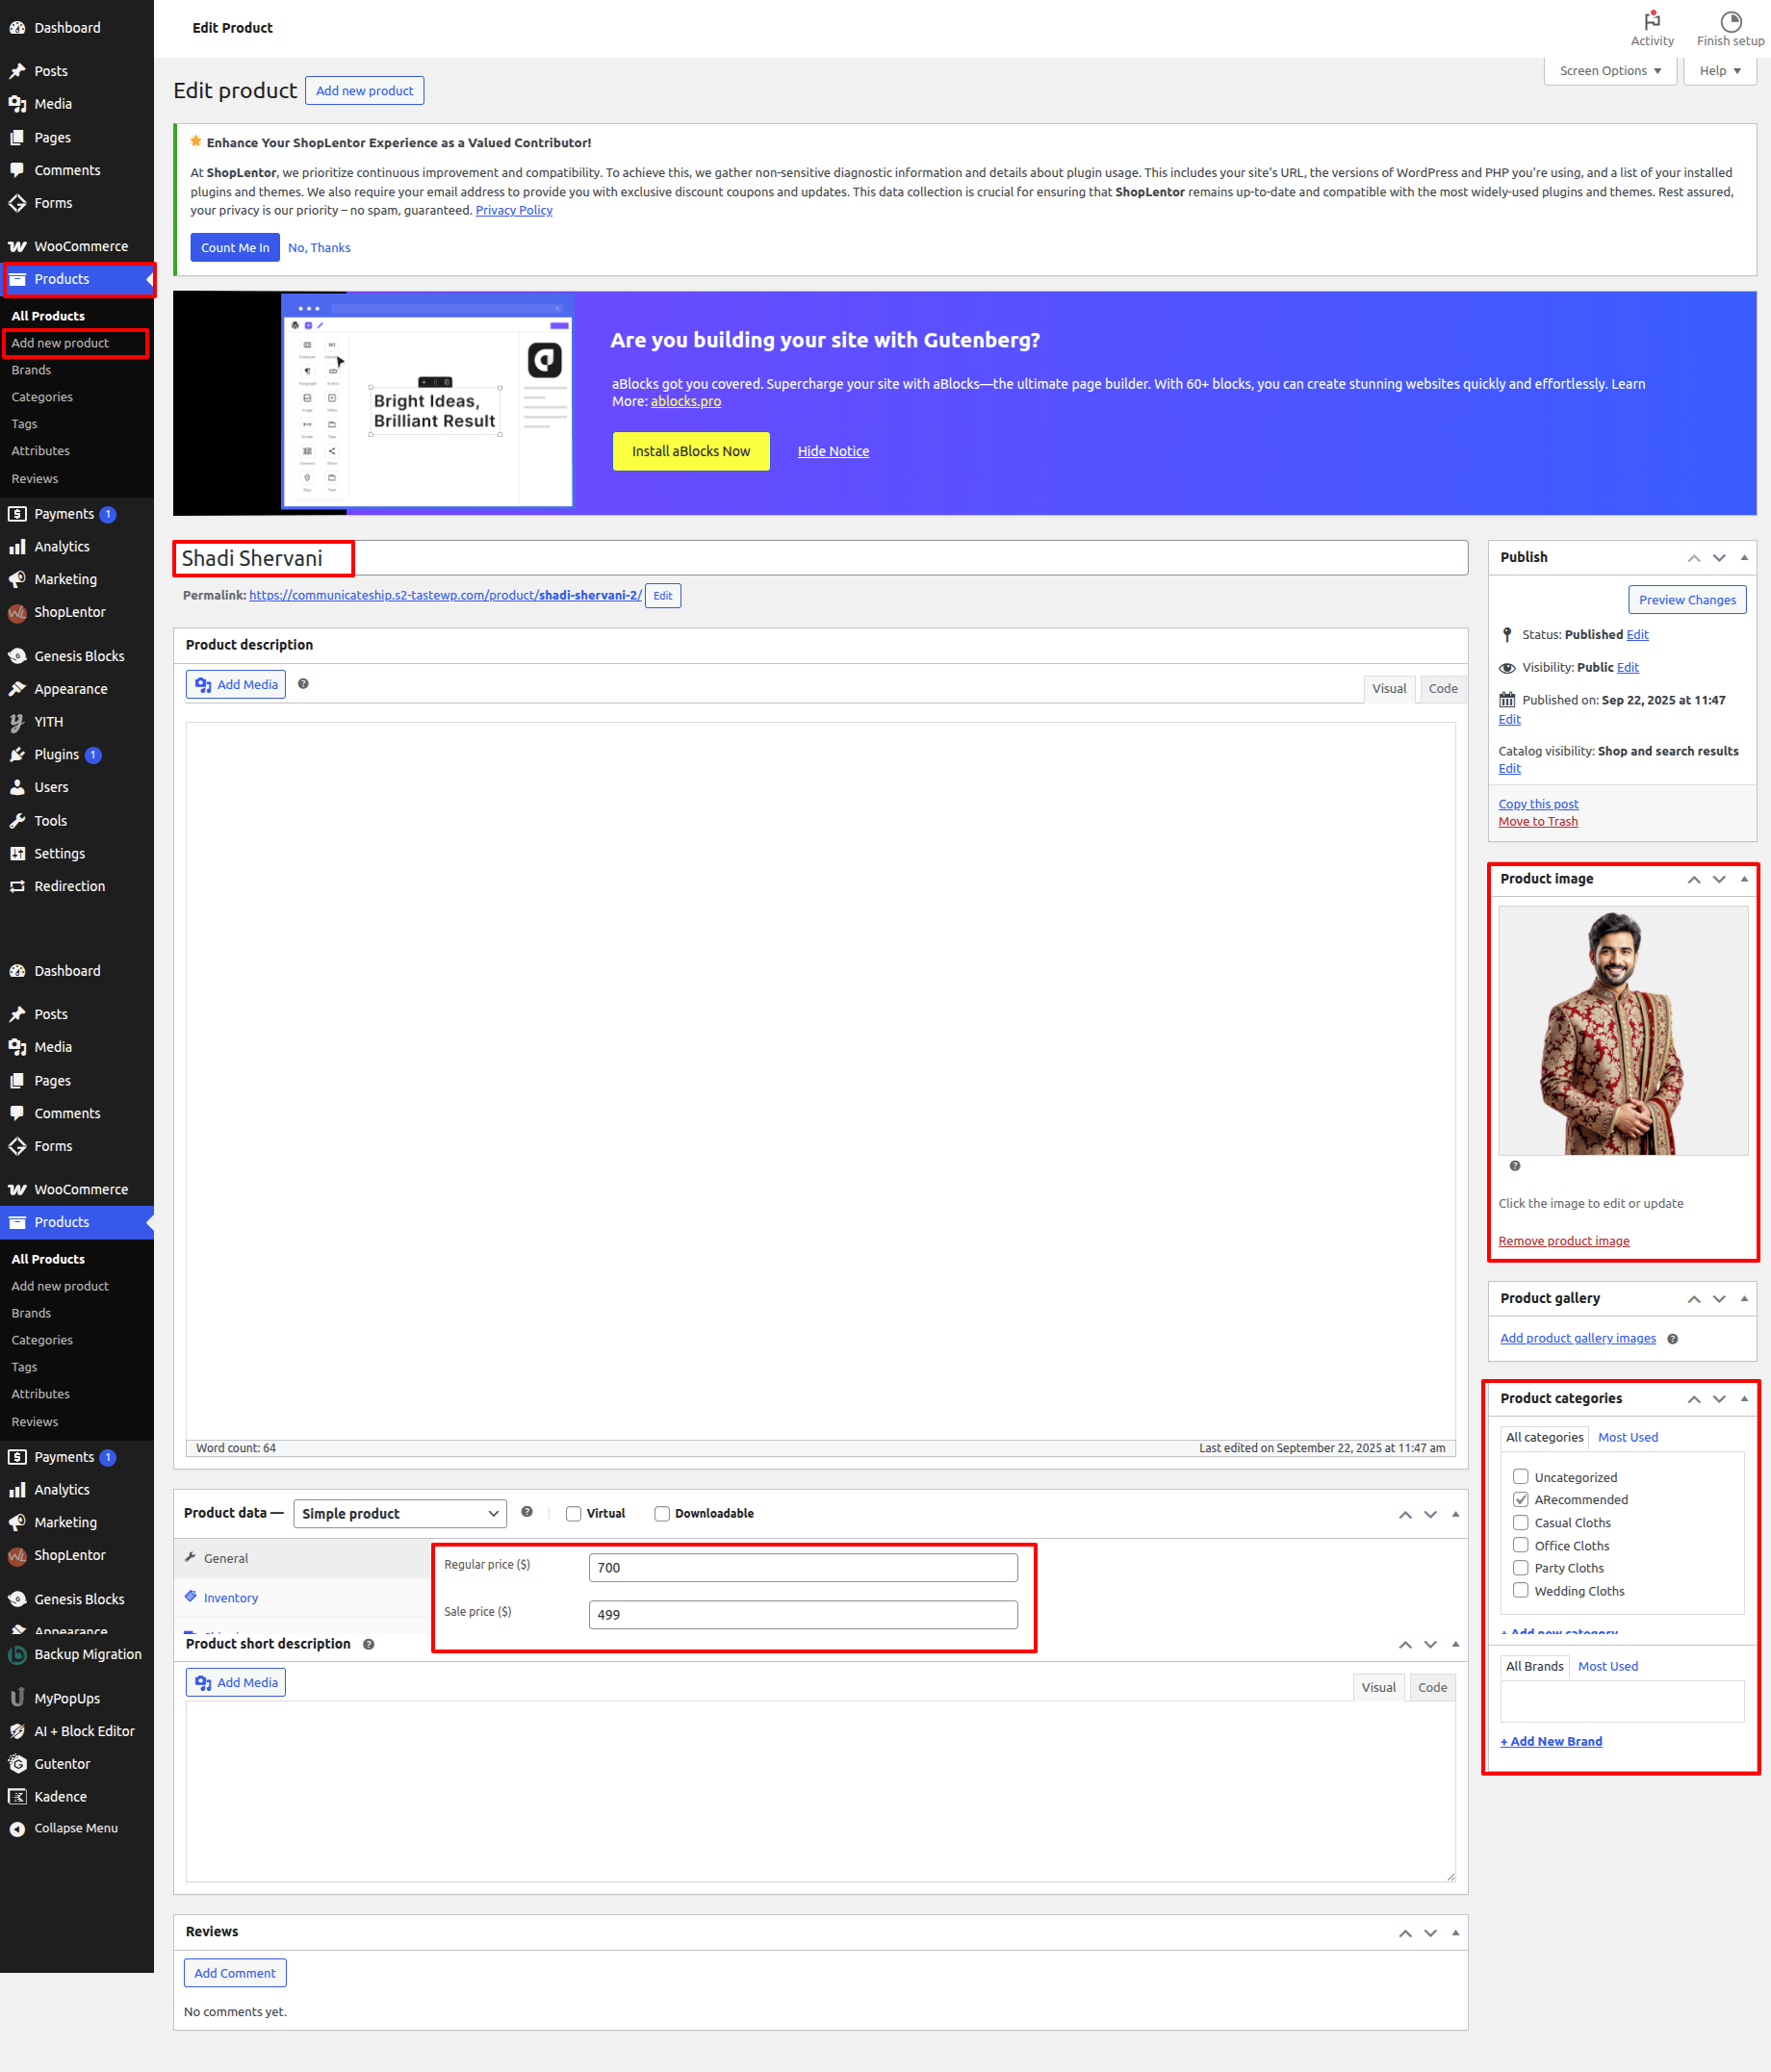
Task: Click the help icon beside Add Media
Action: click(x=303, y=684)
